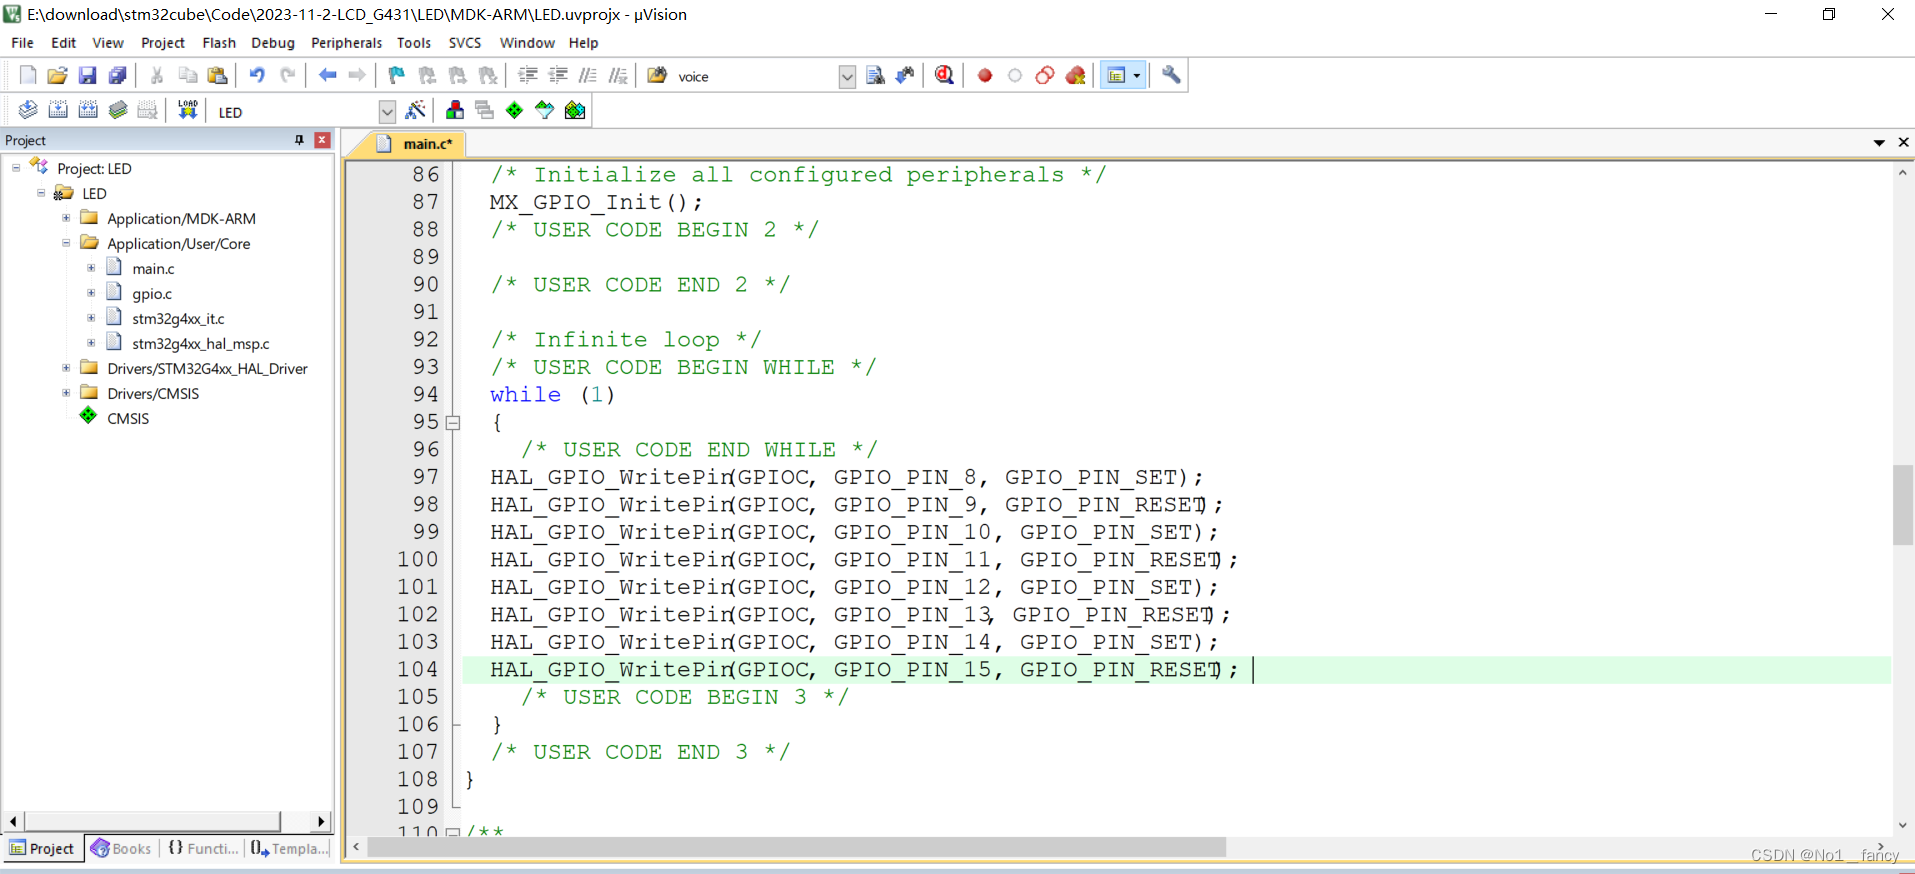Collapse the Project: LED tree root
The width and height of the screenshot is (1915, 874).
pyautogui.click(x=16, y=168)
